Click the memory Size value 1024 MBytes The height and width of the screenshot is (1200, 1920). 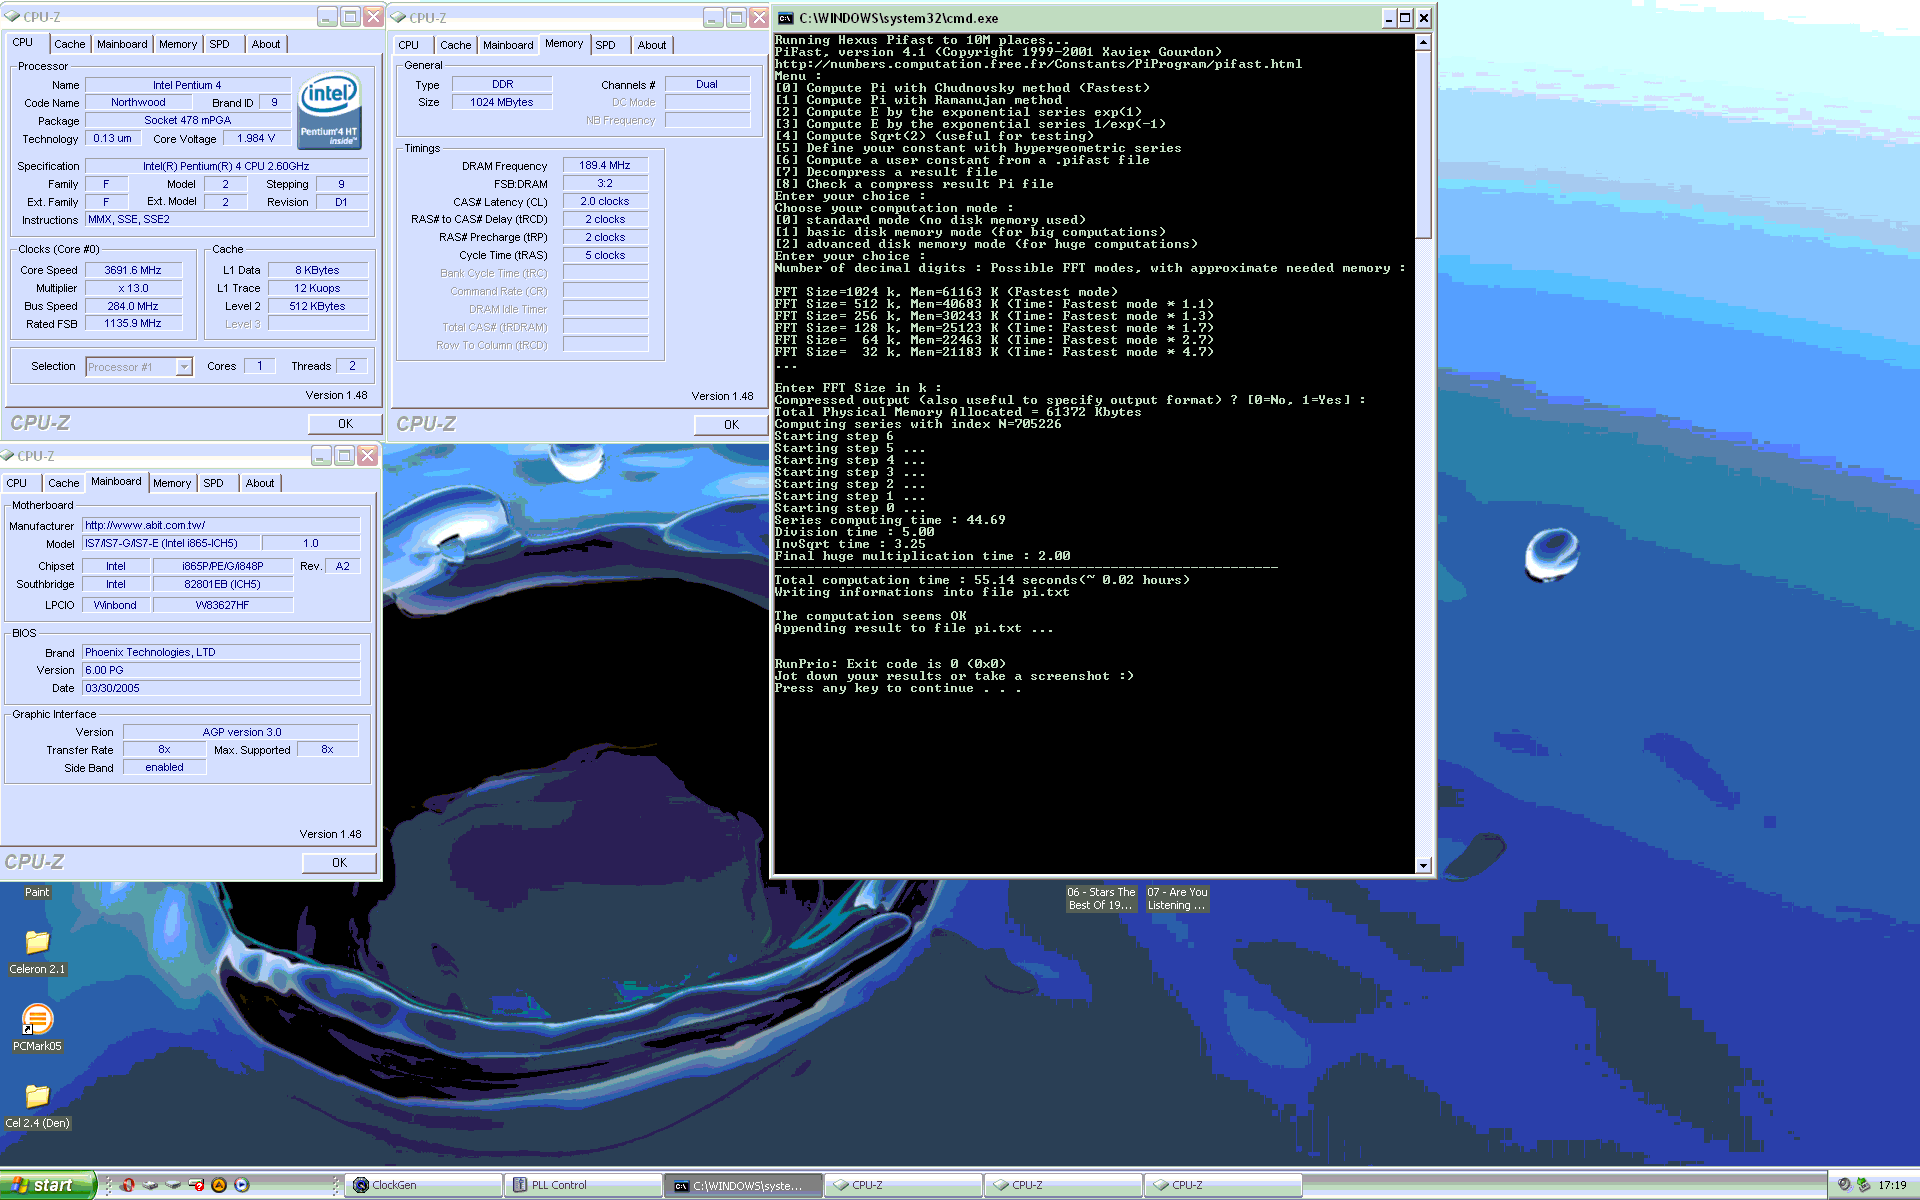tap(502, 103)
